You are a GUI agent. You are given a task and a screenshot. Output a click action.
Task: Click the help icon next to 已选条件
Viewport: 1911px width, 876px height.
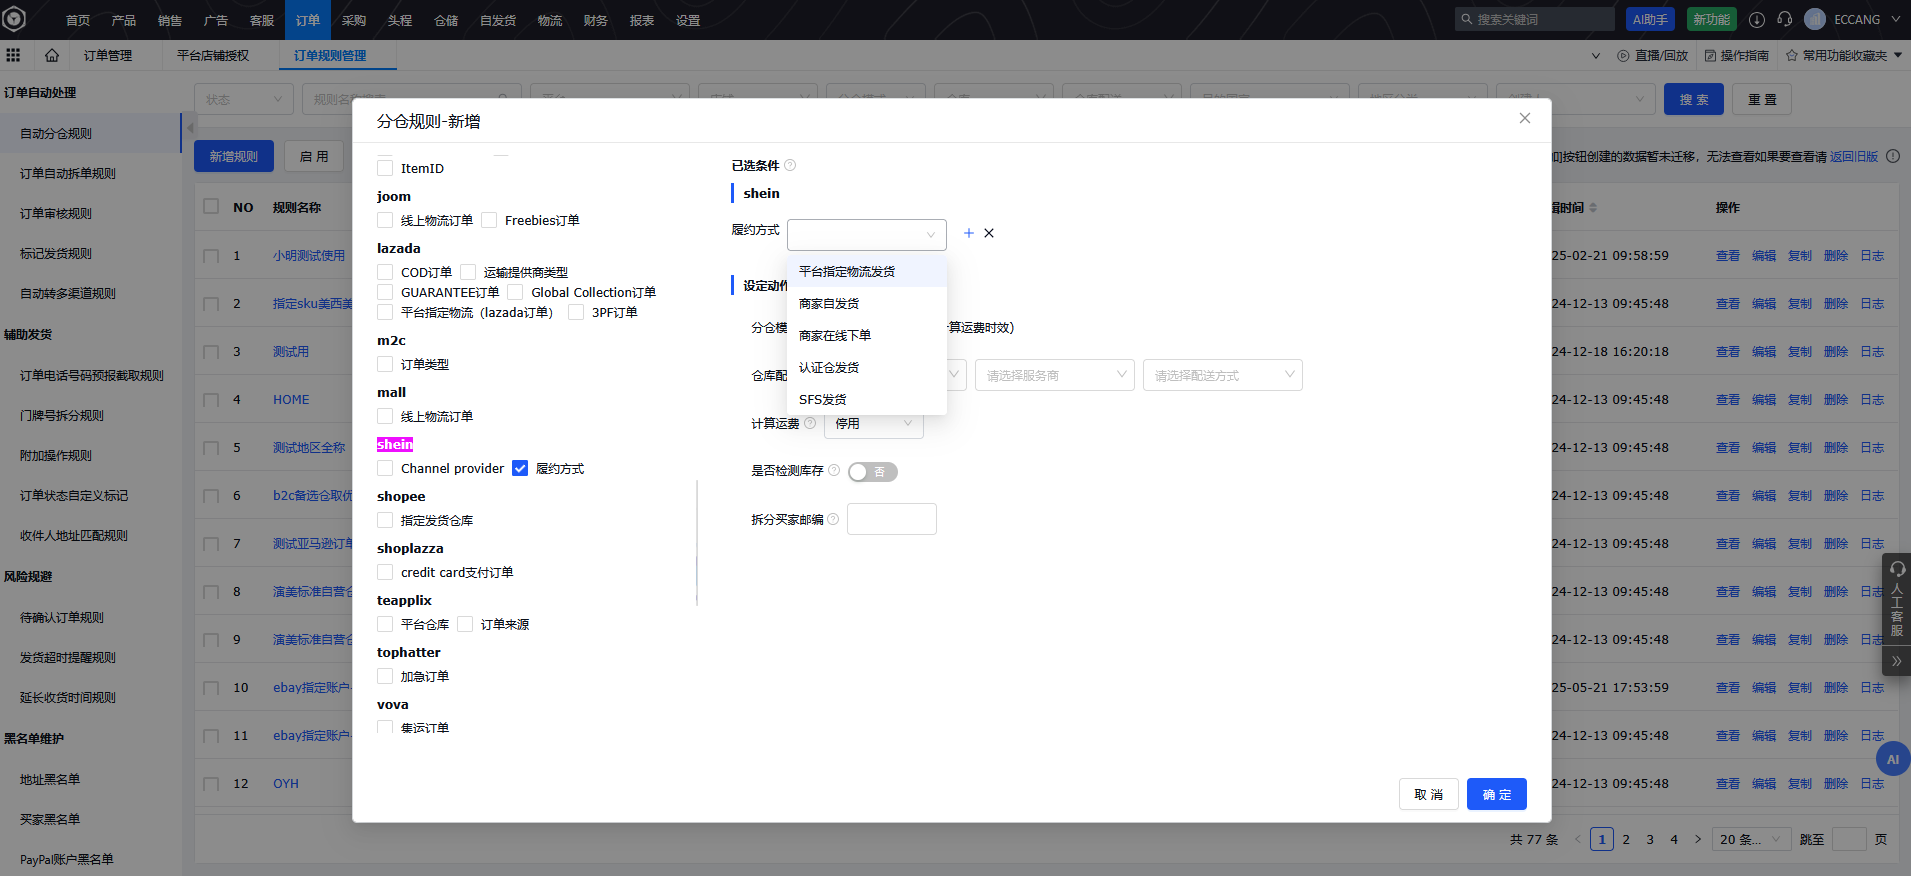(x=790, y=166)
